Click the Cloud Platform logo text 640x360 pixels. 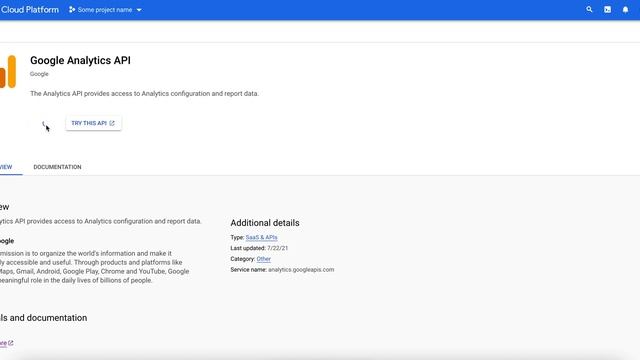click(x=30, y=9)
